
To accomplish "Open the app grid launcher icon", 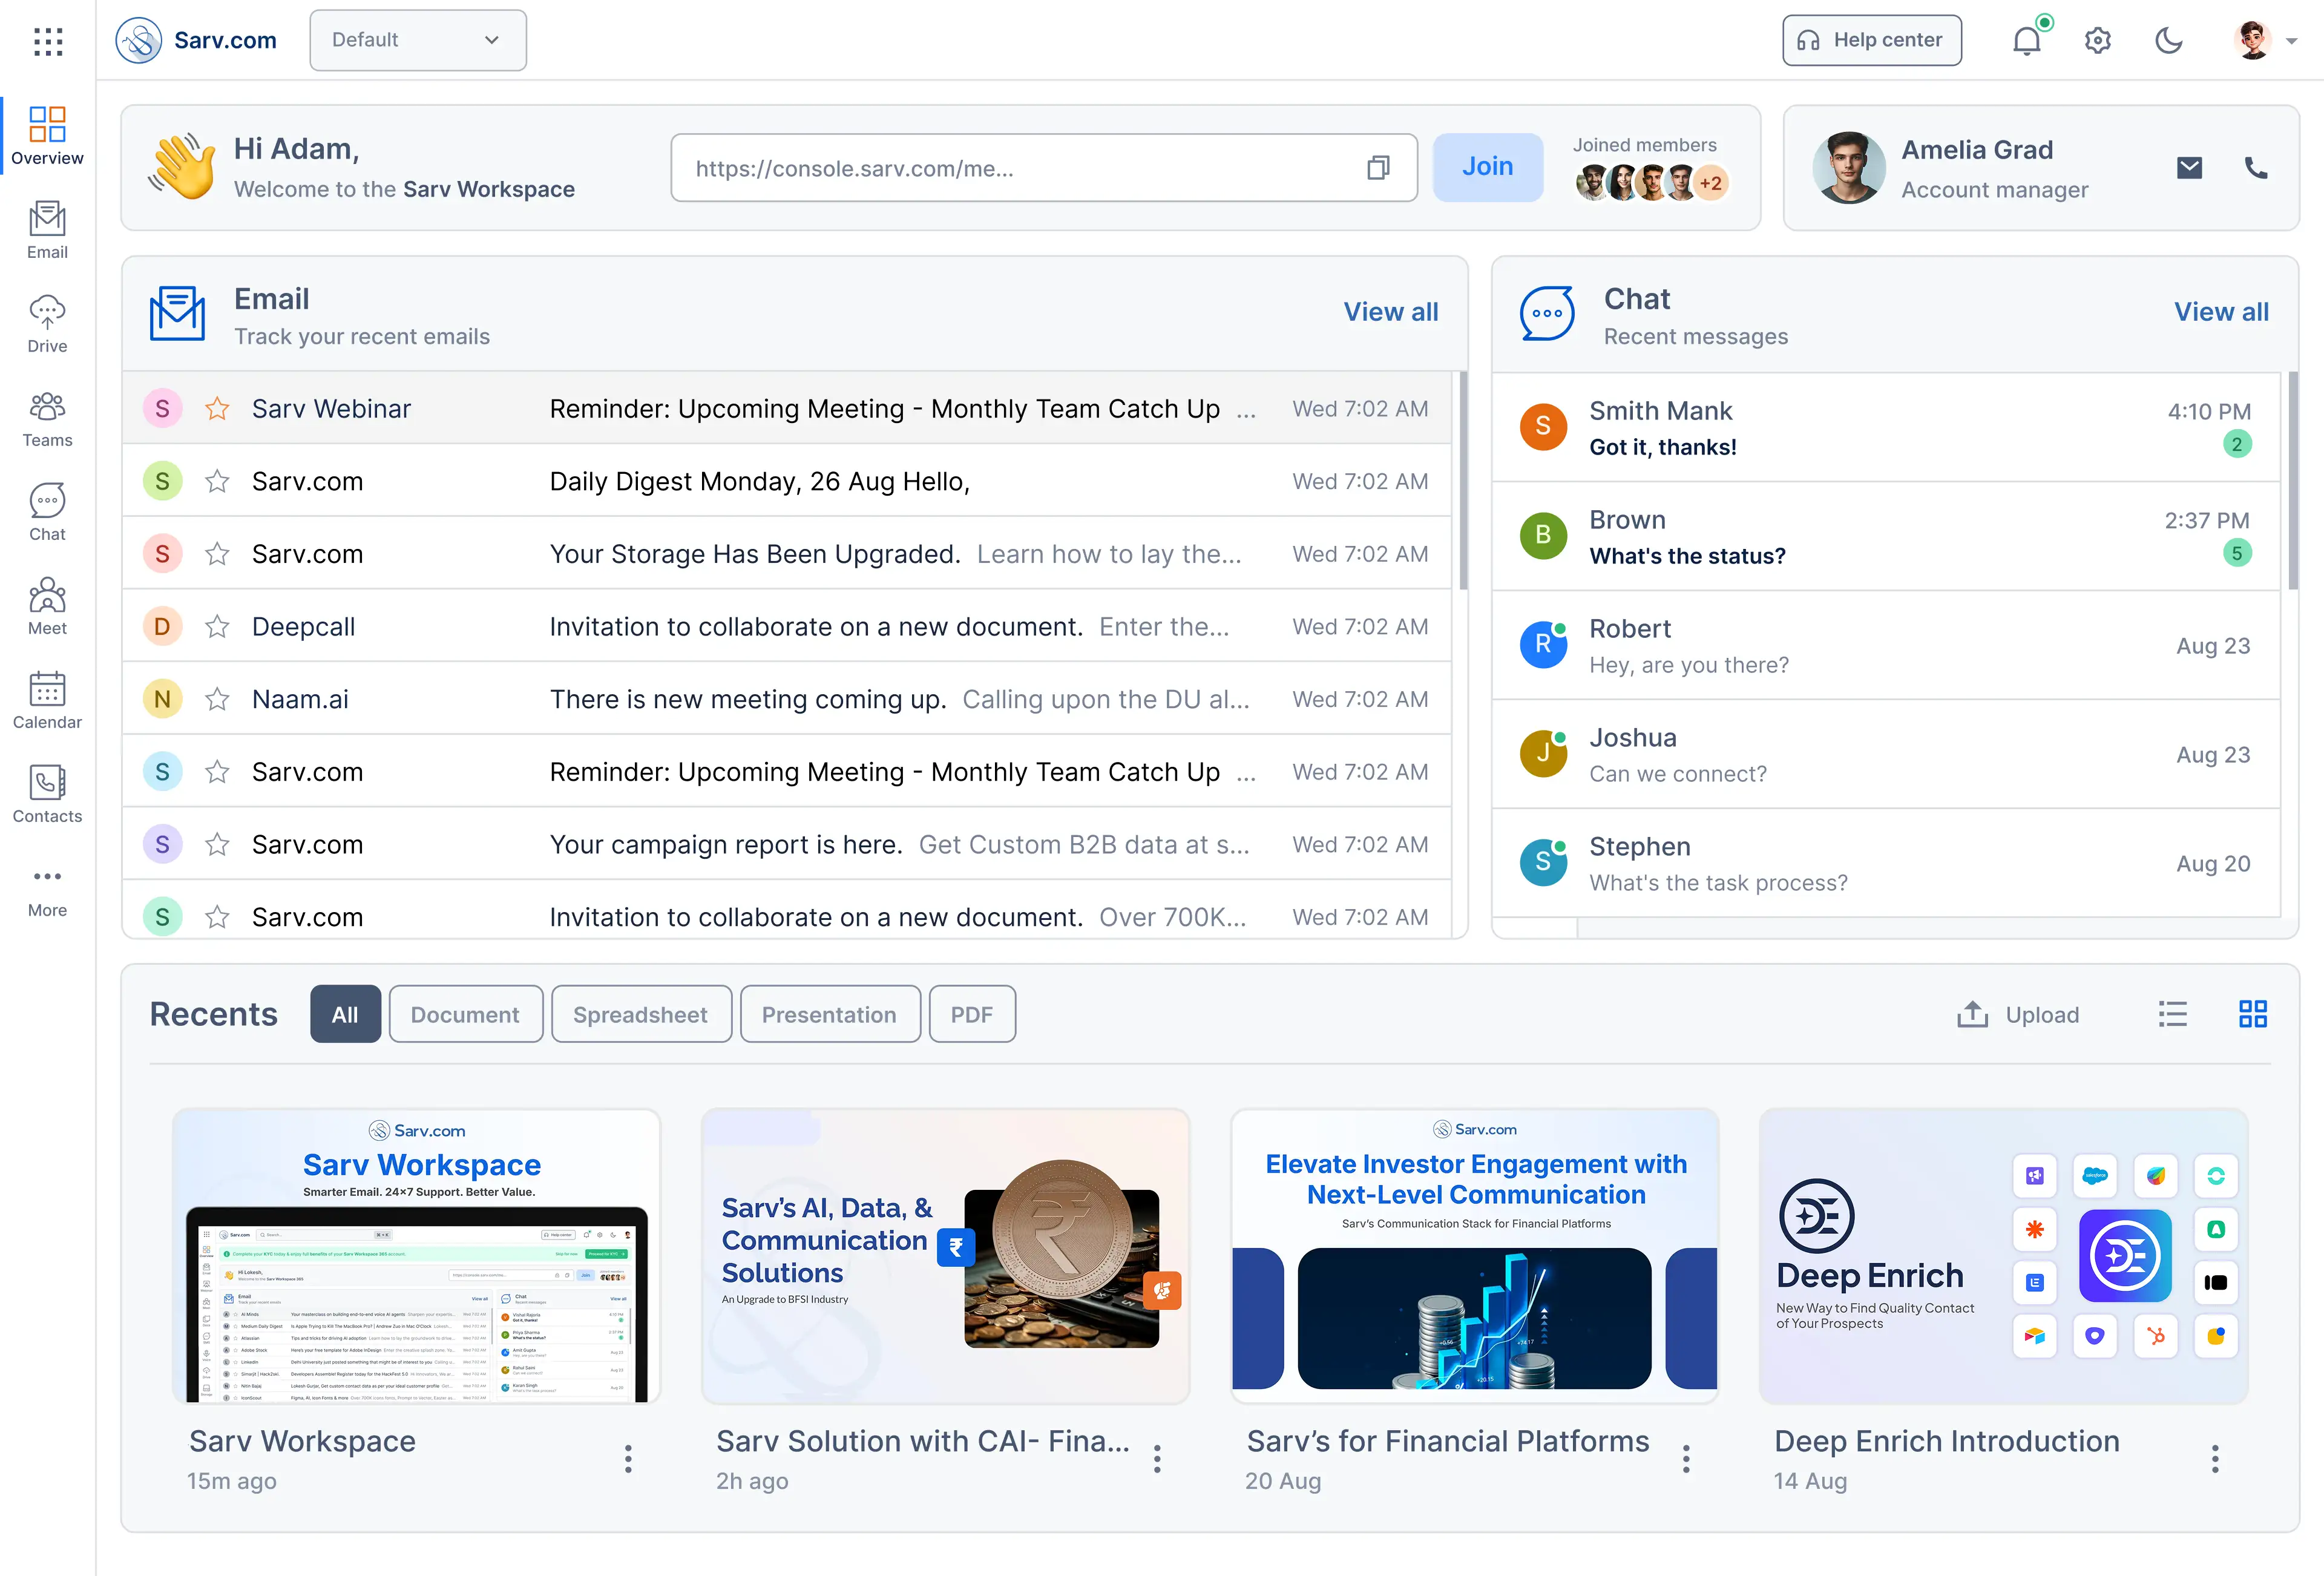I will (48, 41).
